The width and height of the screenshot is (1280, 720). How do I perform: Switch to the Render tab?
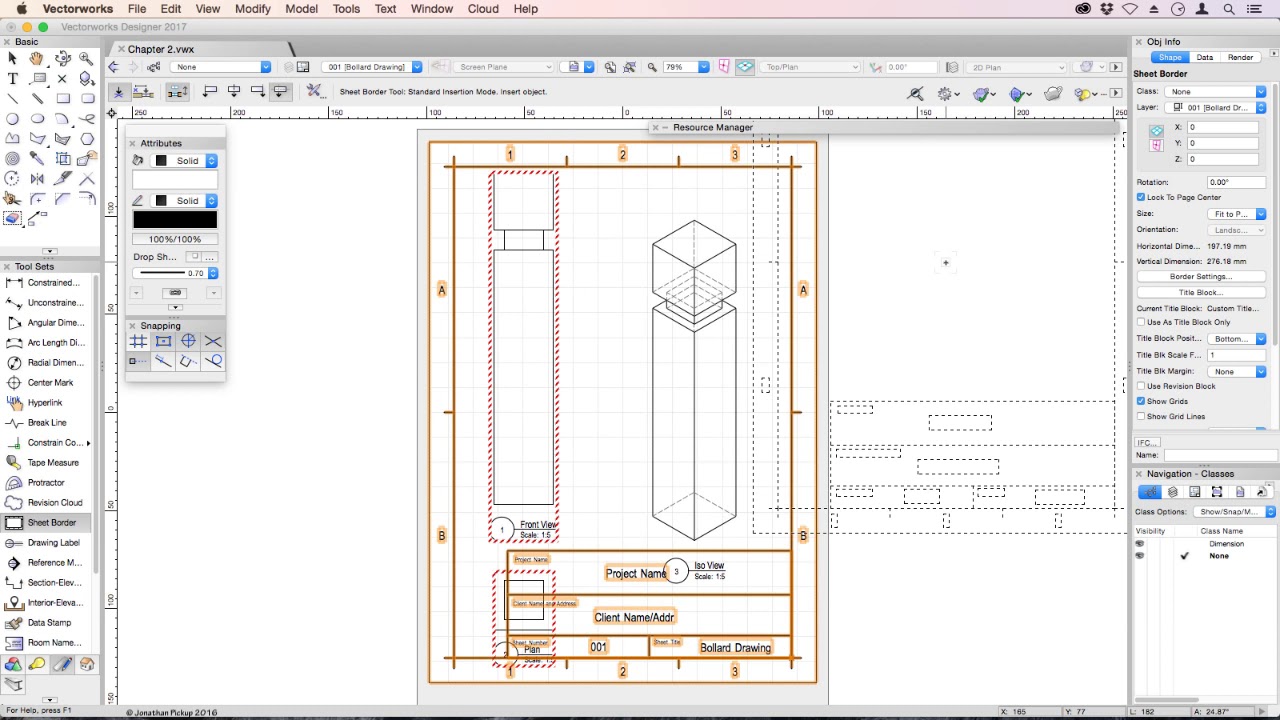(1240, 58)
